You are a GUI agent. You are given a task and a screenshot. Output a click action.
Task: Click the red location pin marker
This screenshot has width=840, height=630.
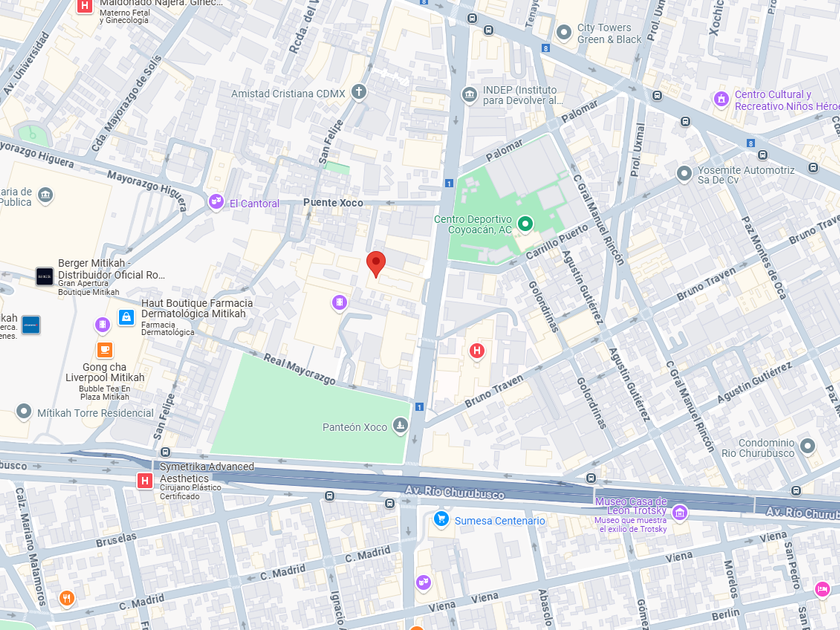pos(376,264)
